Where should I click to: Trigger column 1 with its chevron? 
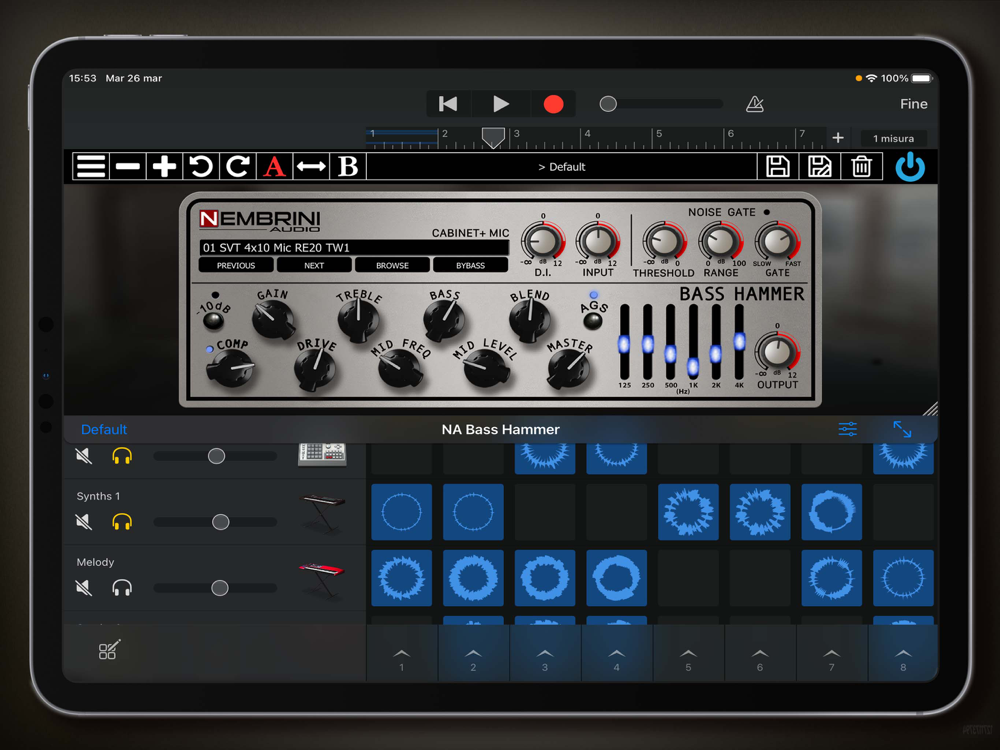(x=402, y=654)
